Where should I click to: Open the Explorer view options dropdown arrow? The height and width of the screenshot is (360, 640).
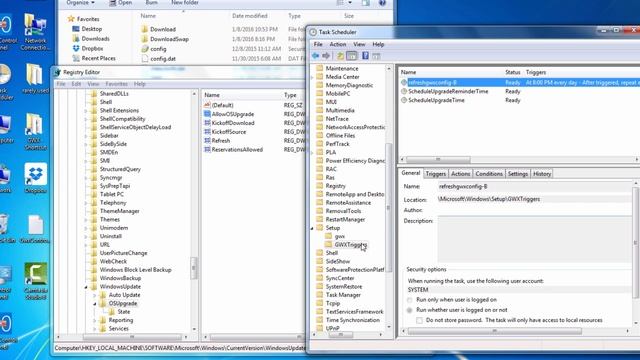[x=350, y=3]
